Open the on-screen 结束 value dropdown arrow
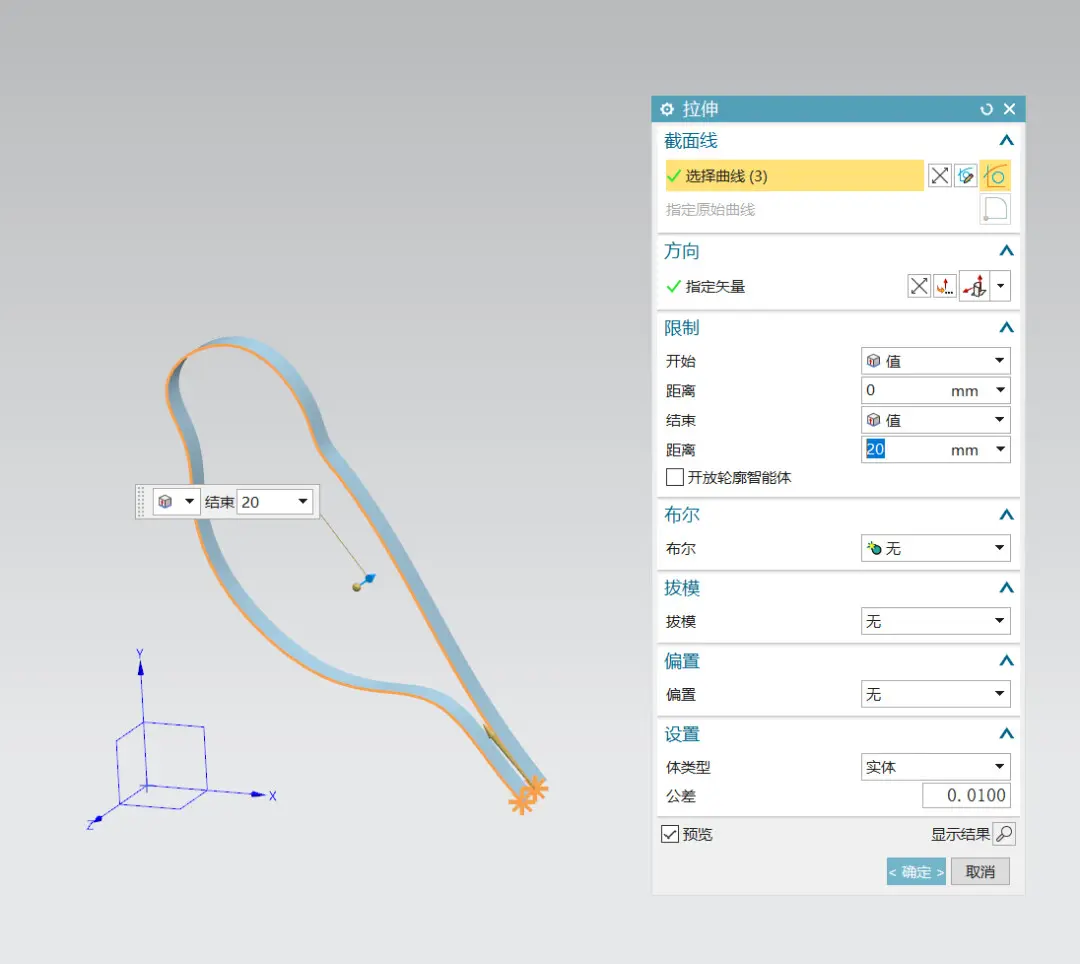The image size is (1080, 964). click(303, 502)
